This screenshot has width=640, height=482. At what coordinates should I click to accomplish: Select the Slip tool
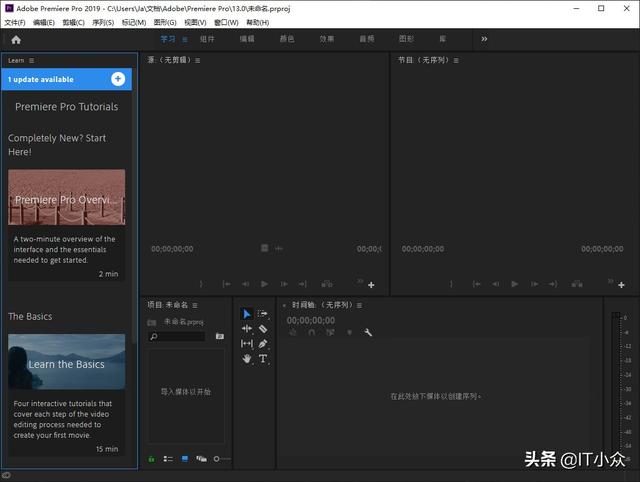point(247,344)
